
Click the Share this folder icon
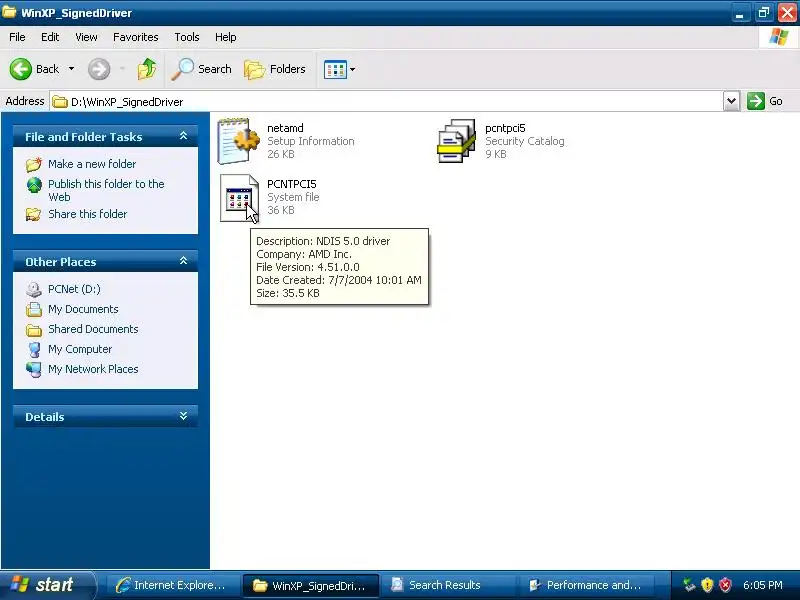click(x=34, y=214)
